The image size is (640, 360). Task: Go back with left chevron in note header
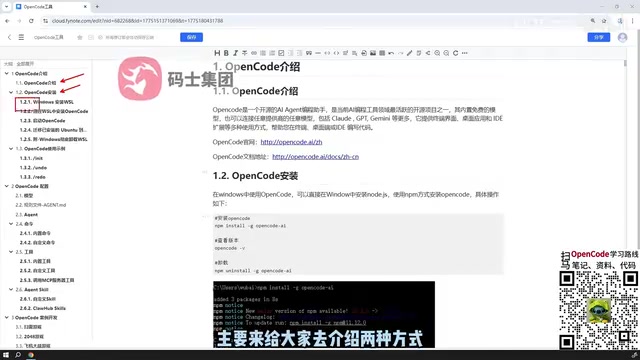(9, 37)
